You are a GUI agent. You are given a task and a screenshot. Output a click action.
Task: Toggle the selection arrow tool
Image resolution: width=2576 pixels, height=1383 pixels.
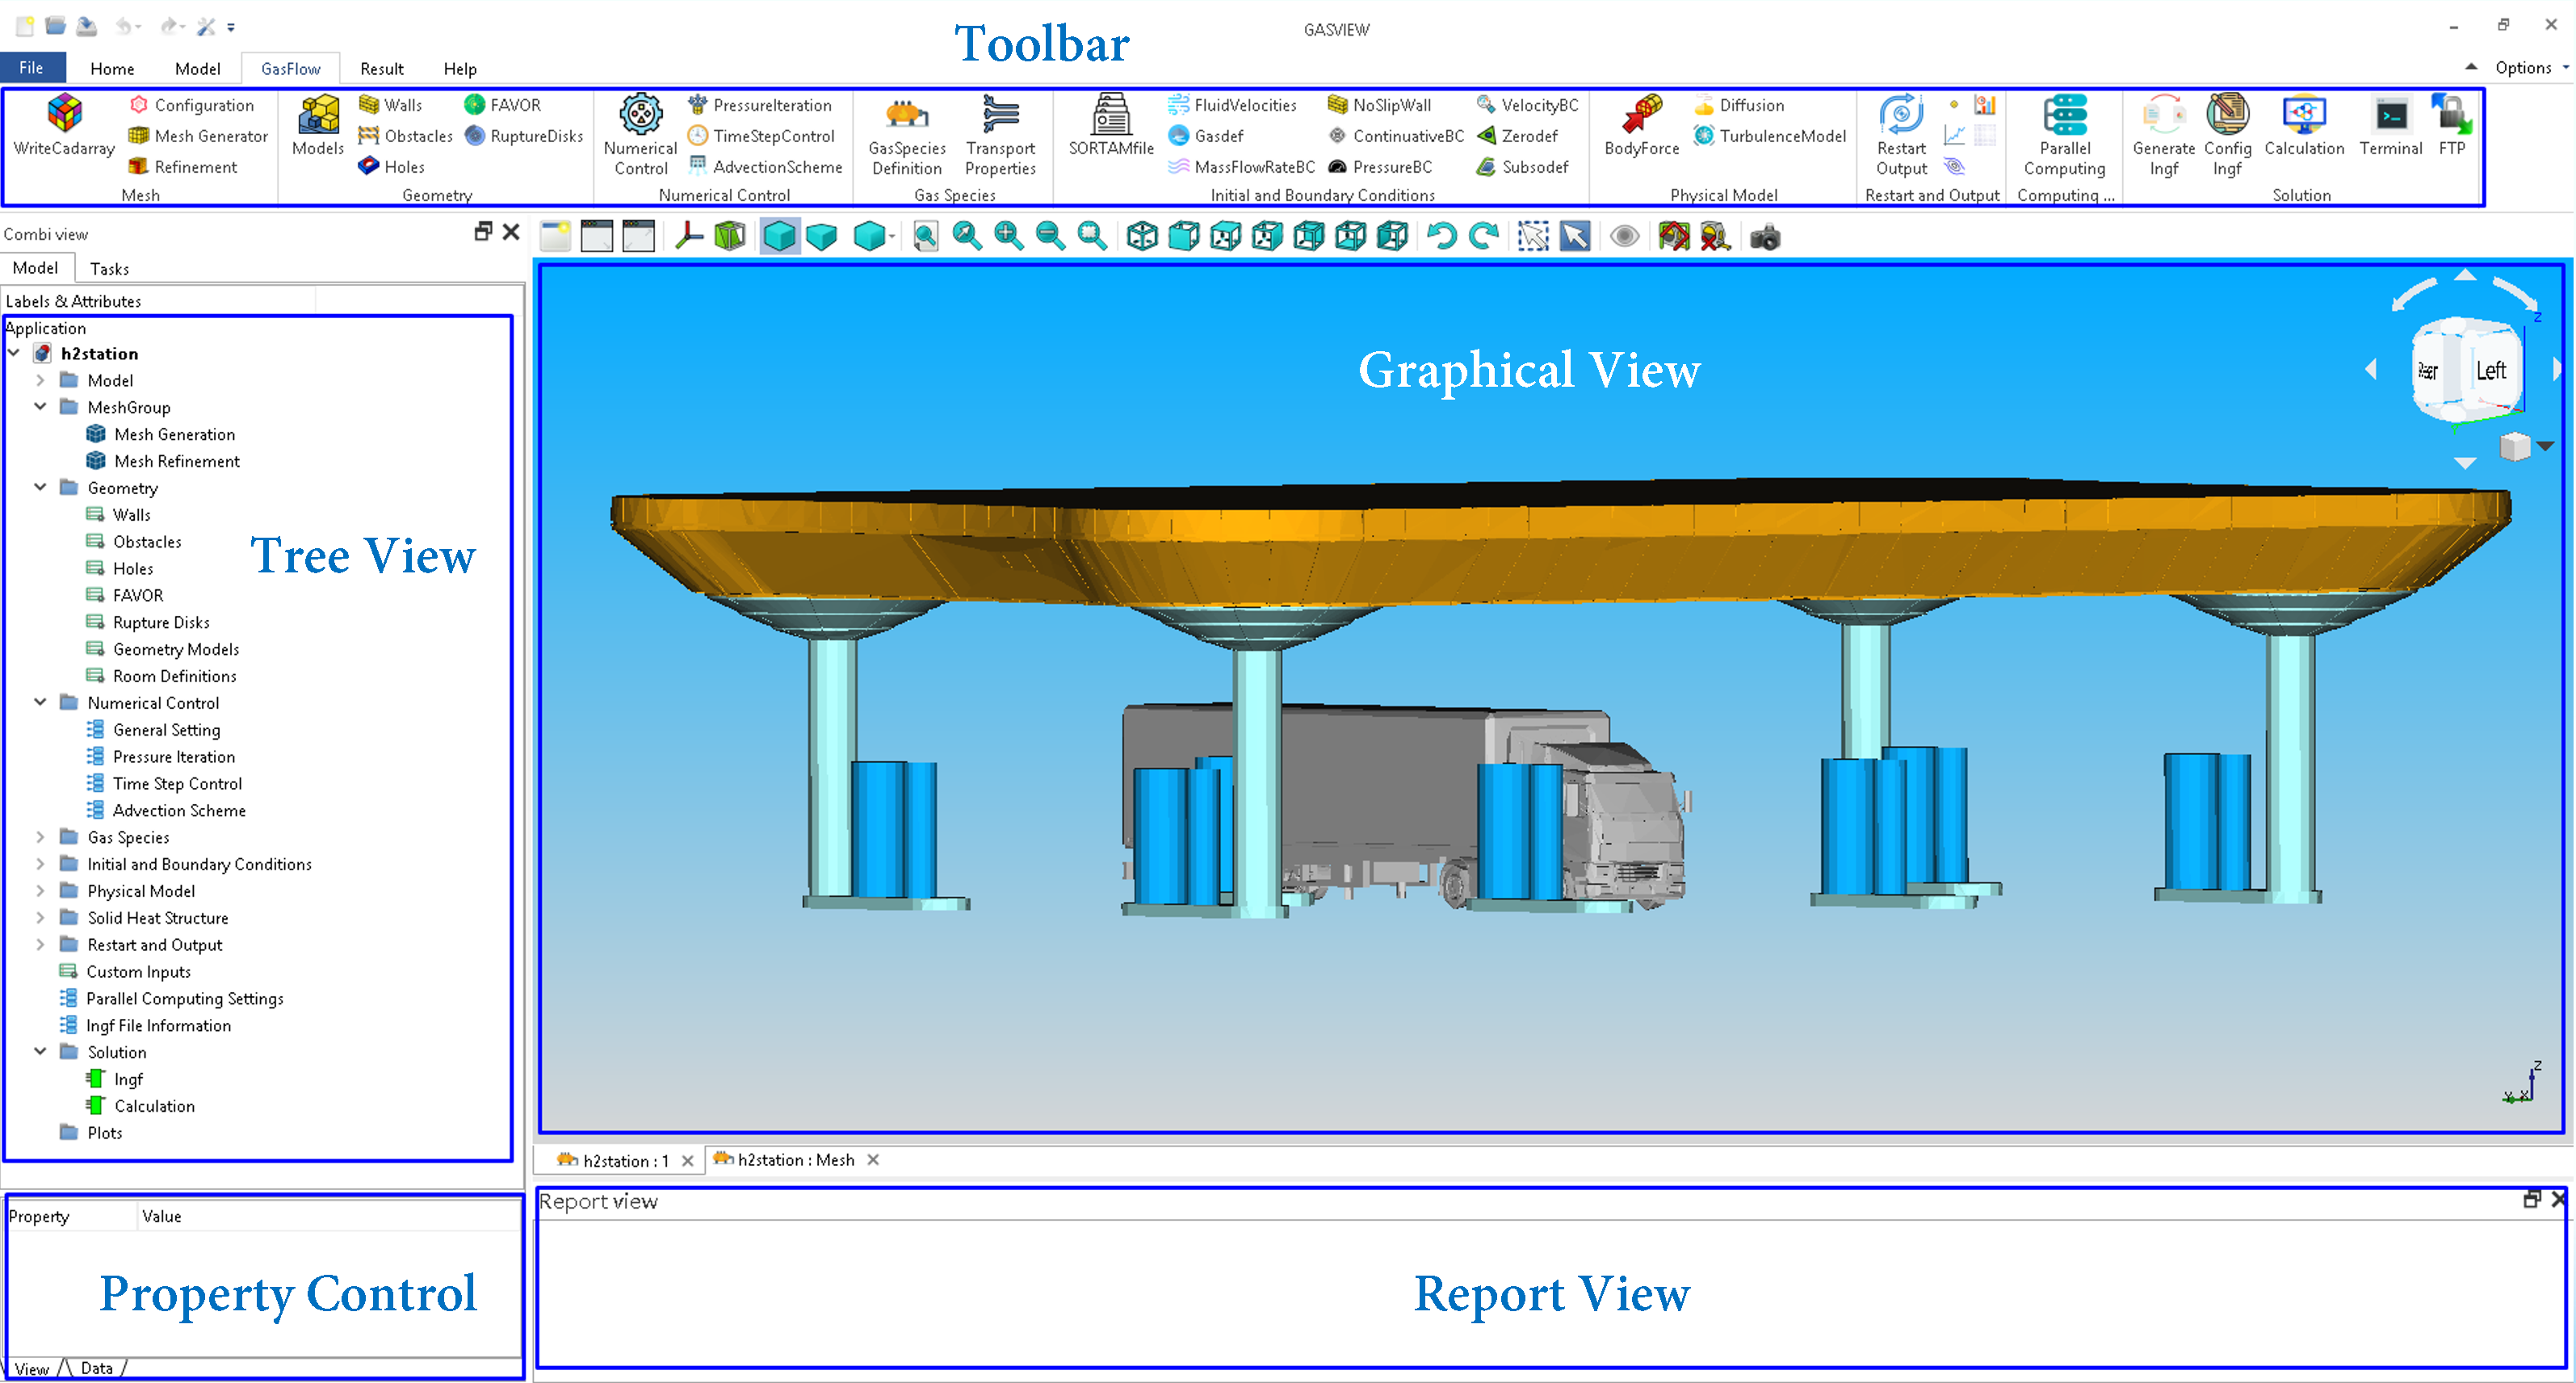1574,237
